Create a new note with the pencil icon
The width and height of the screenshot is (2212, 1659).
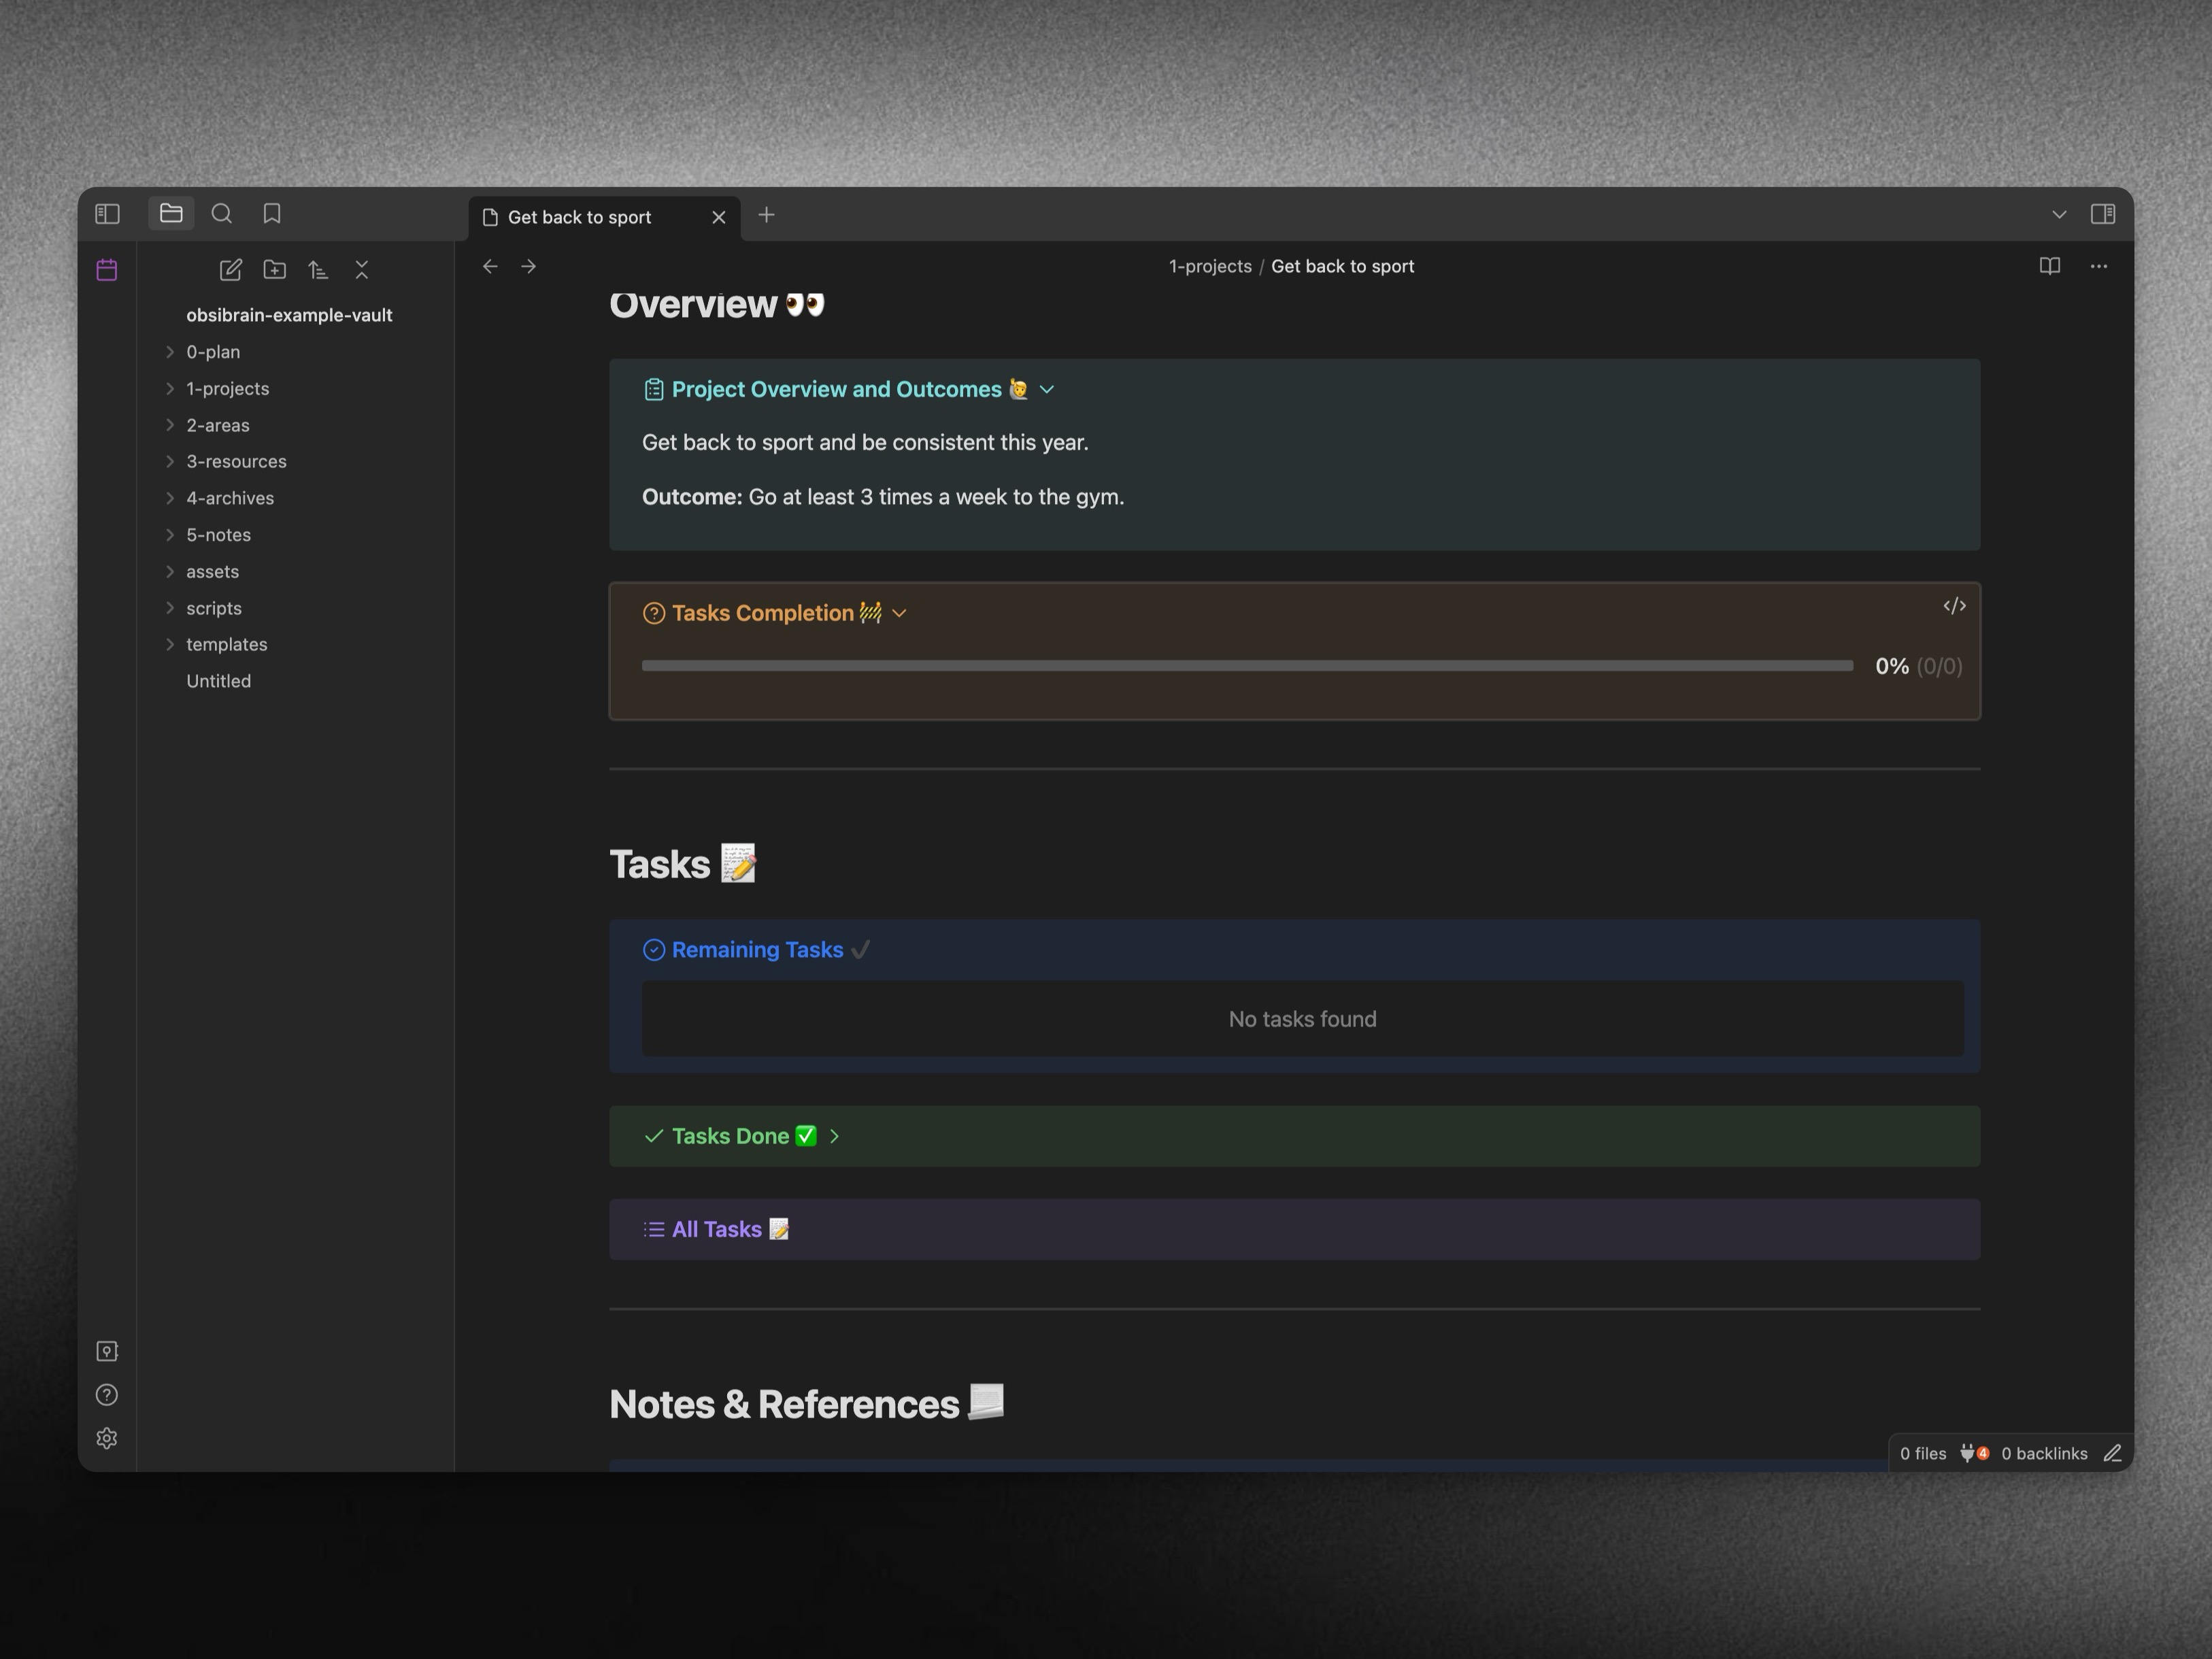click(x=230, y=270)
